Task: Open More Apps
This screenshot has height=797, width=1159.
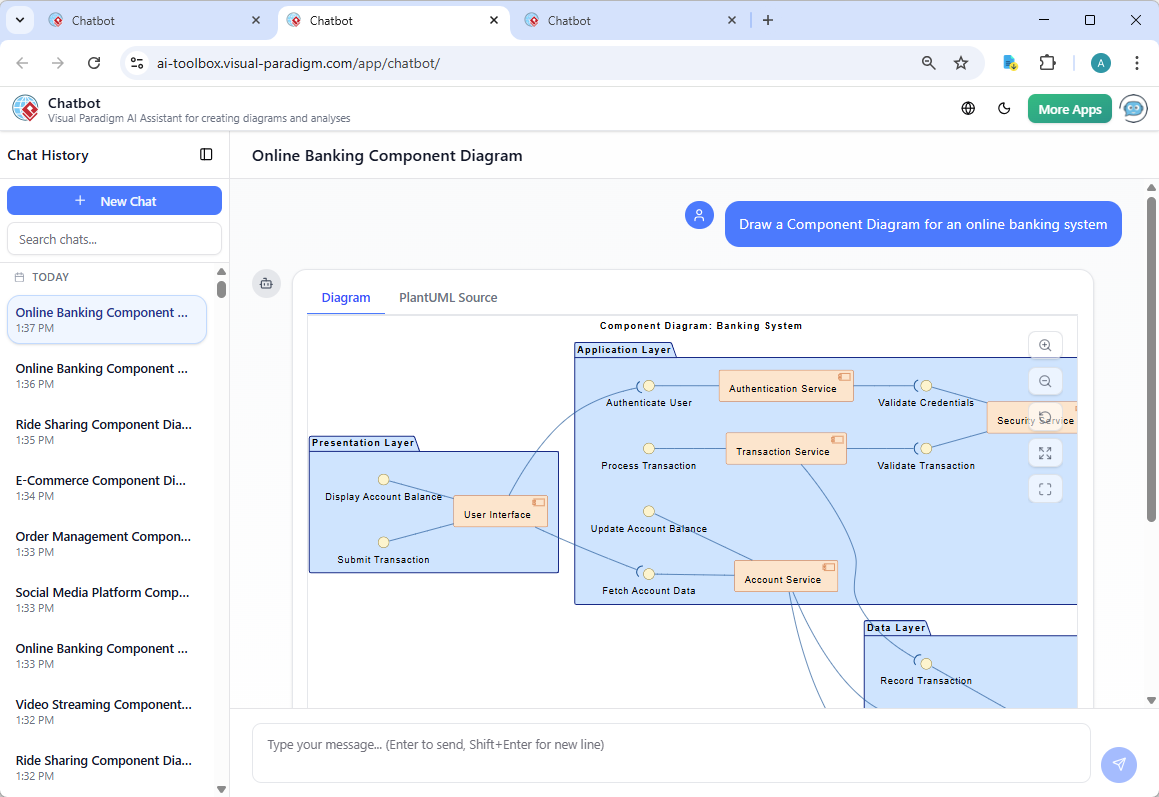Action: coord(1069,107)
